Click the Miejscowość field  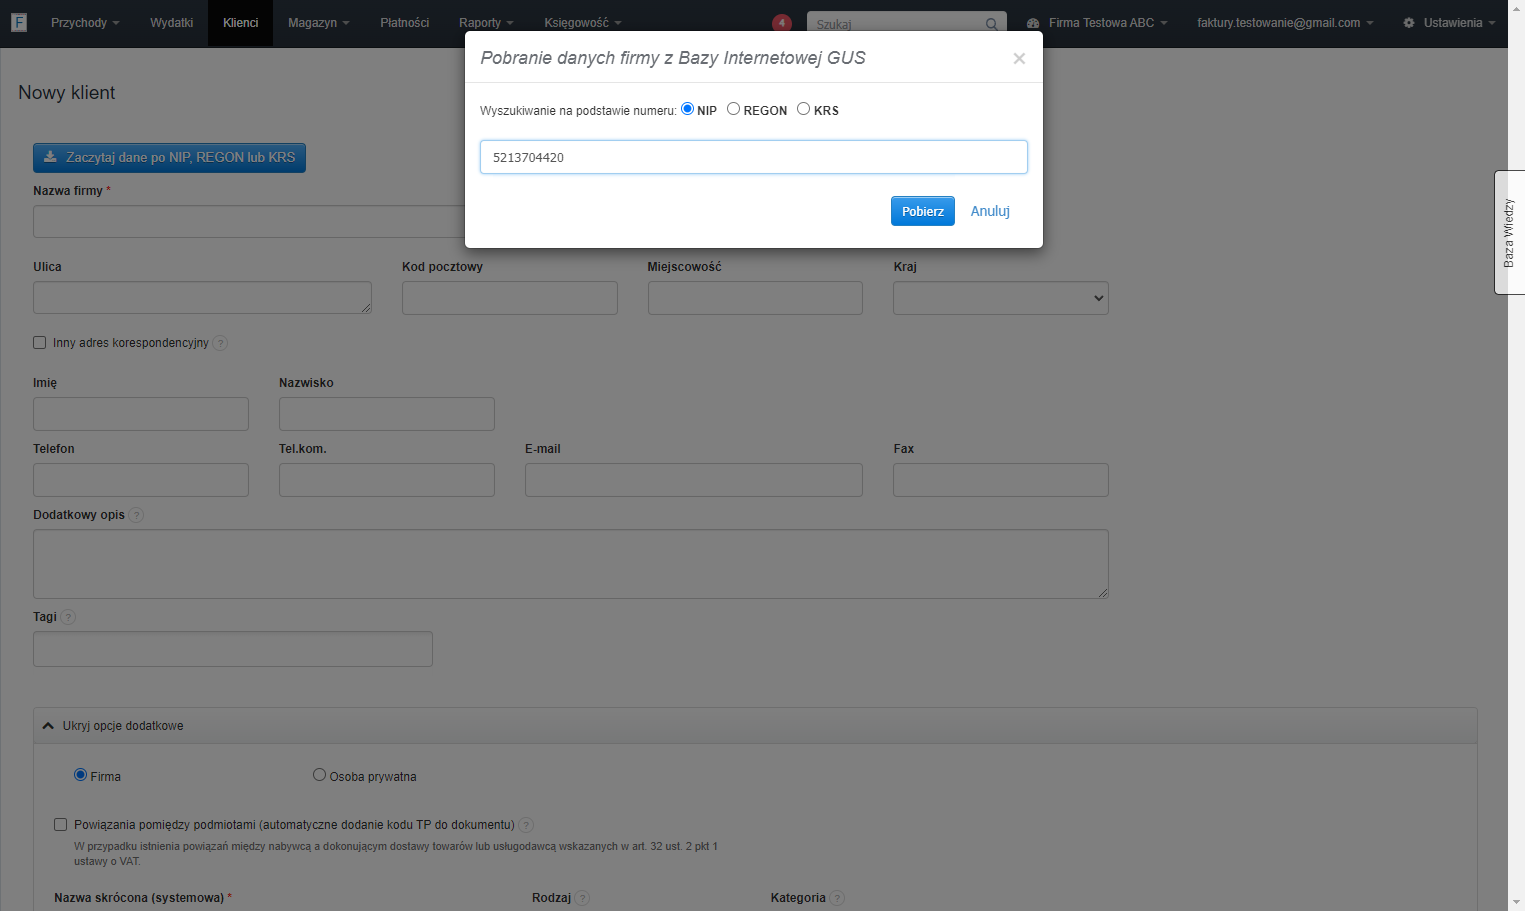pos(756,298)
